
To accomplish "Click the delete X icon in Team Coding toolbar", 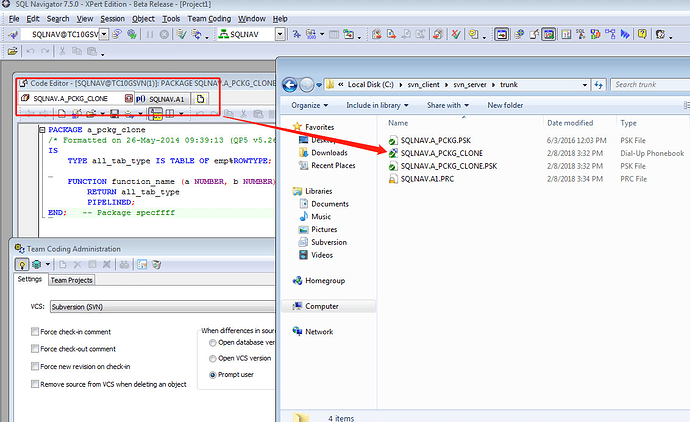I will tap(77, 264).
